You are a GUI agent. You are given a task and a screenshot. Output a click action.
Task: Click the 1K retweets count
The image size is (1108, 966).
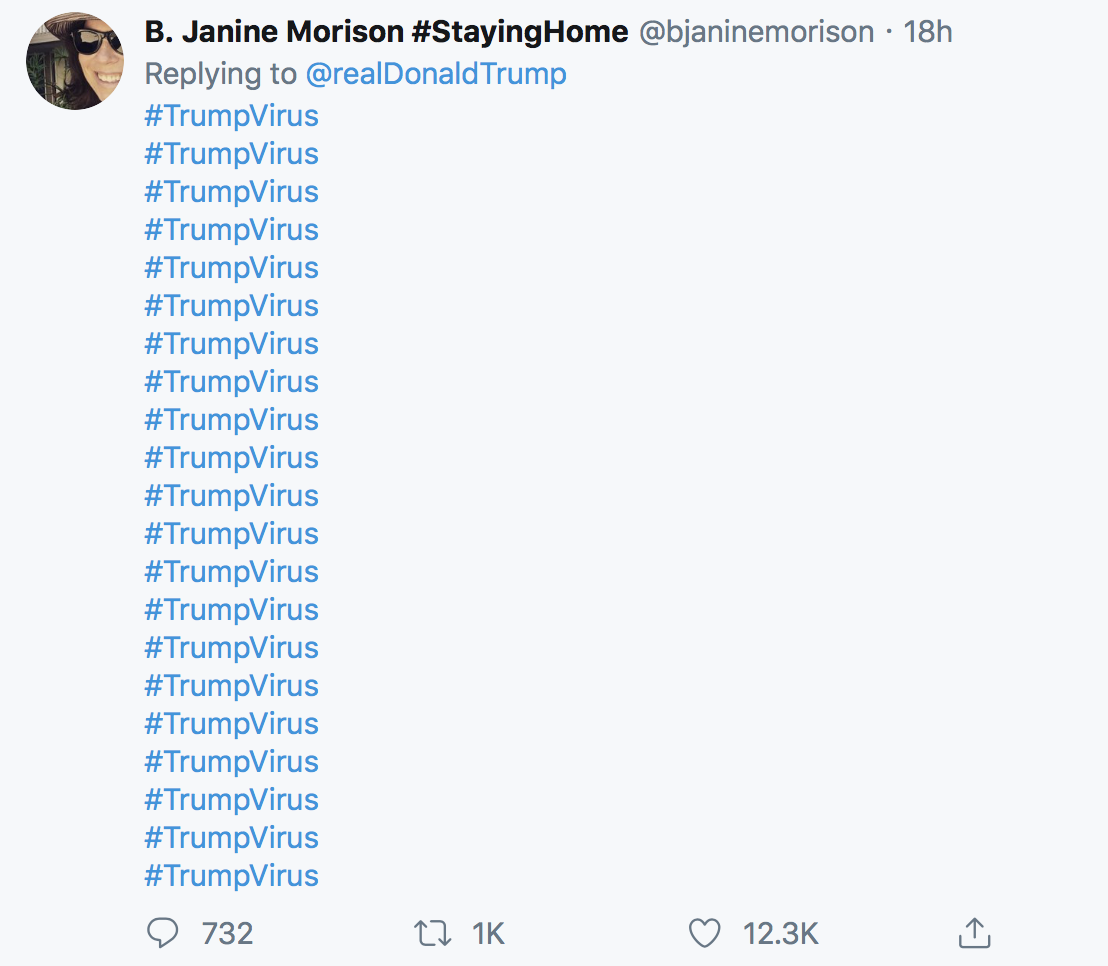point(488,933)
